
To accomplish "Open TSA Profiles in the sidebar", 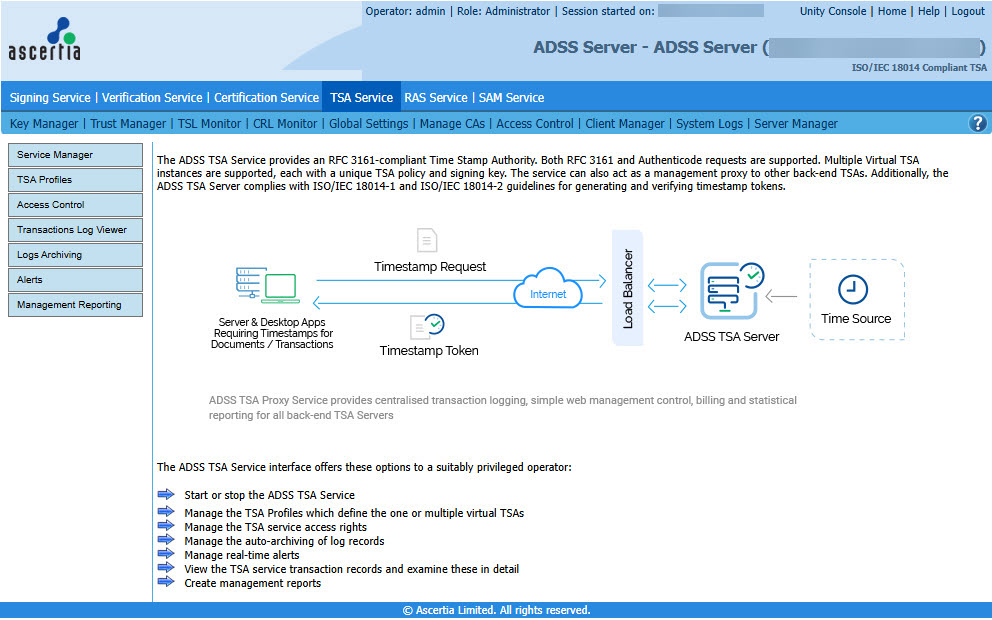I will coord(75,180).
